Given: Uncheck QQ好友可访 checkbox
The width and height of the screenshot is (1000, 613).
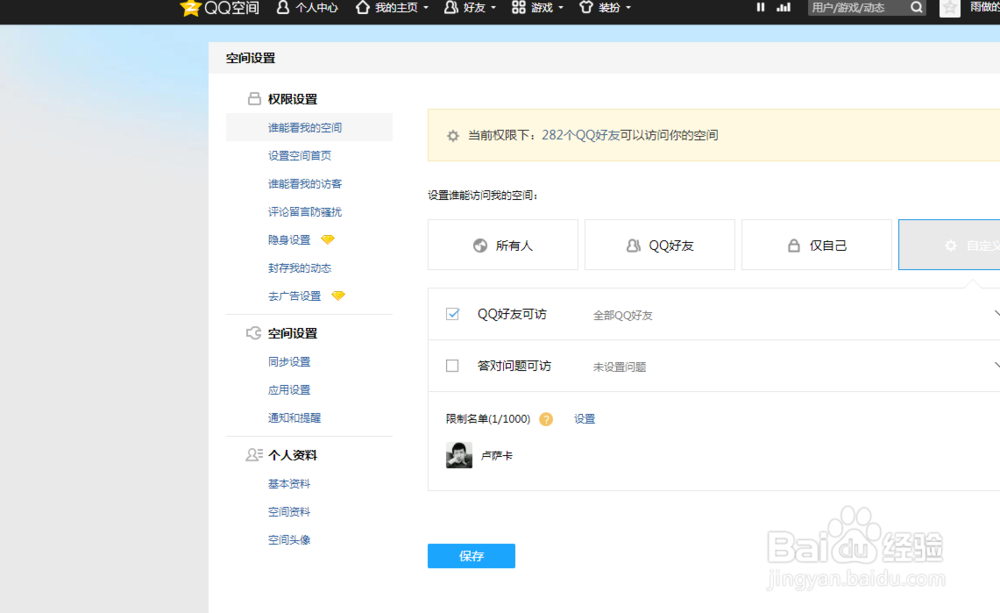Looking at the screenshot, I should (x=452, y=314).
